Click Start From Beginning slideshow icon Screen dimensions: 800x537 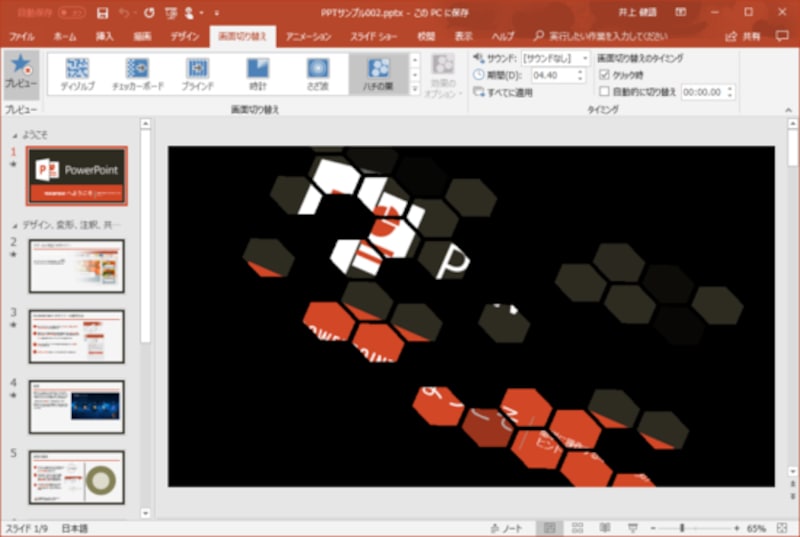[x=171, y=13]
